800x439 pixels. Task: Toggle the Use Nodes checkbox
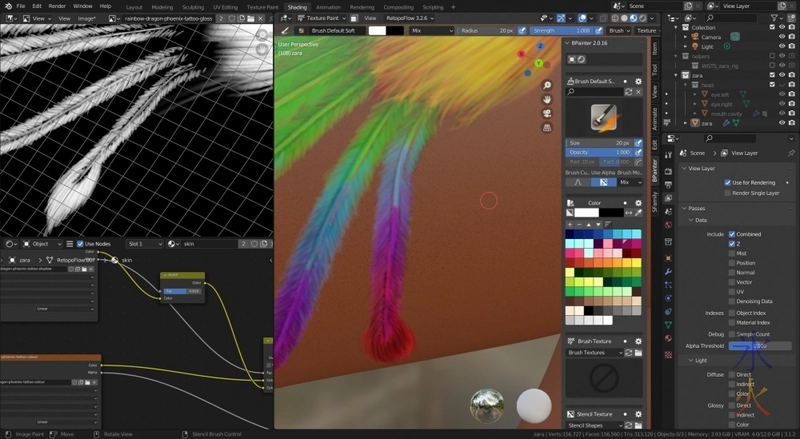81,244
